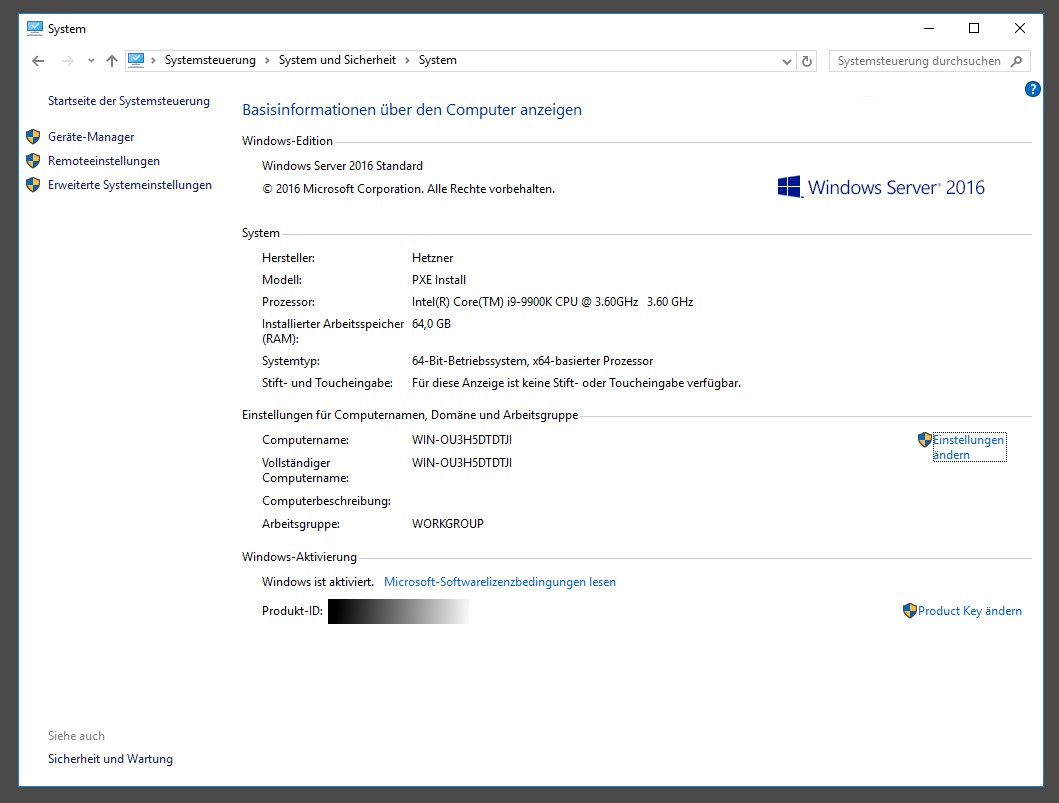Open the address bar history dropdown

pos(787,61)
